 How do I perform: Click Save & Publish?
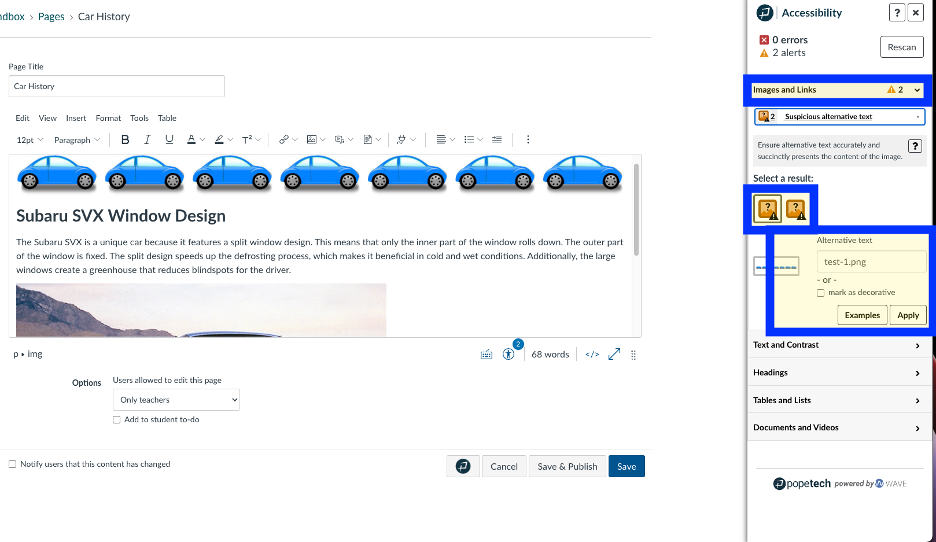[567, 466]
